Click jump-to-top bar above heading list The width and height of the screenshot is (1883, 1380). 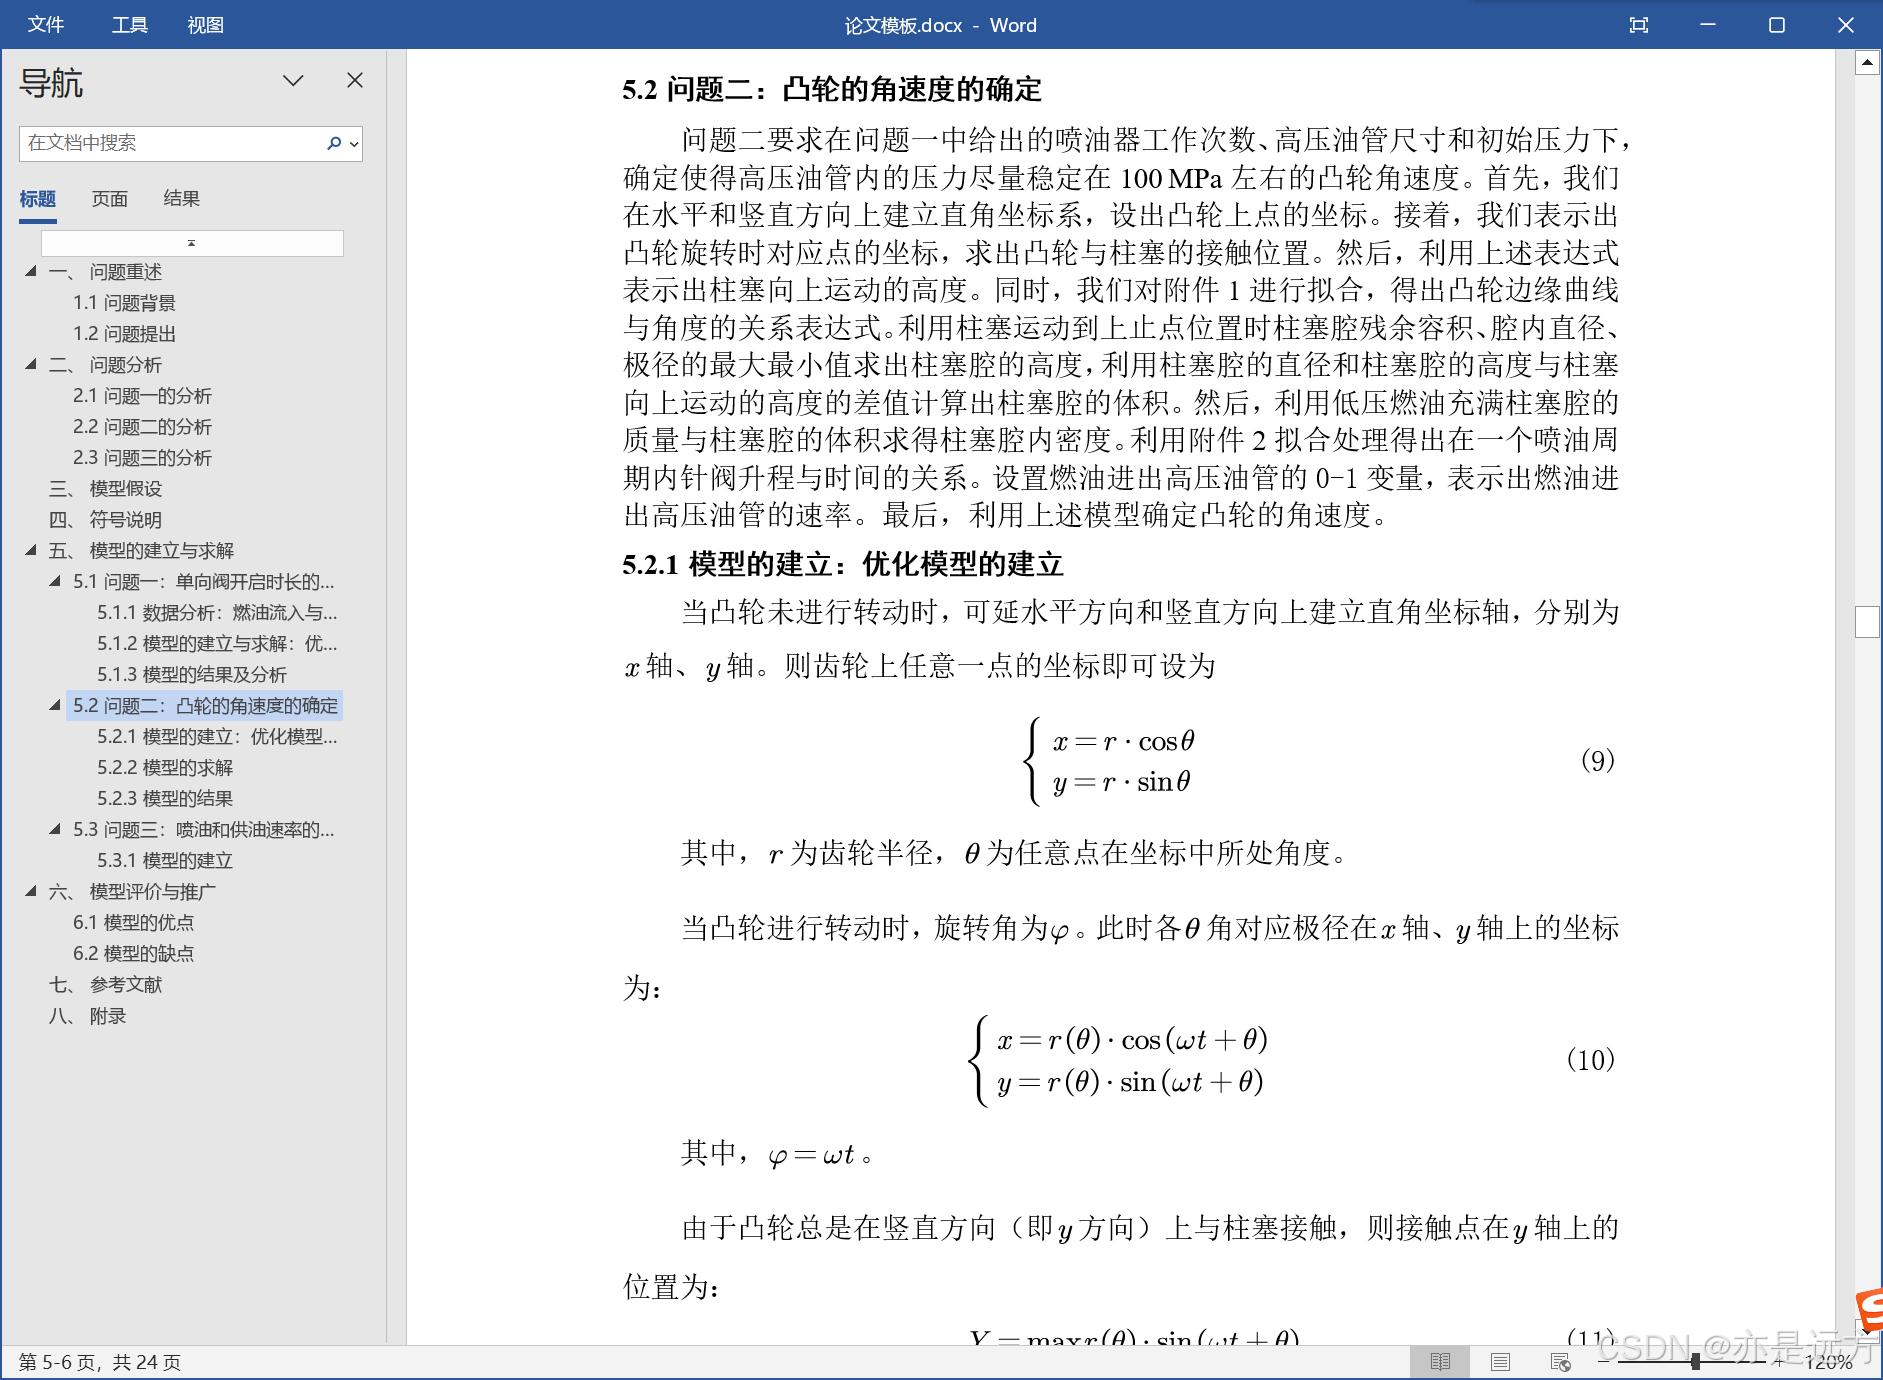pos(192,243)
